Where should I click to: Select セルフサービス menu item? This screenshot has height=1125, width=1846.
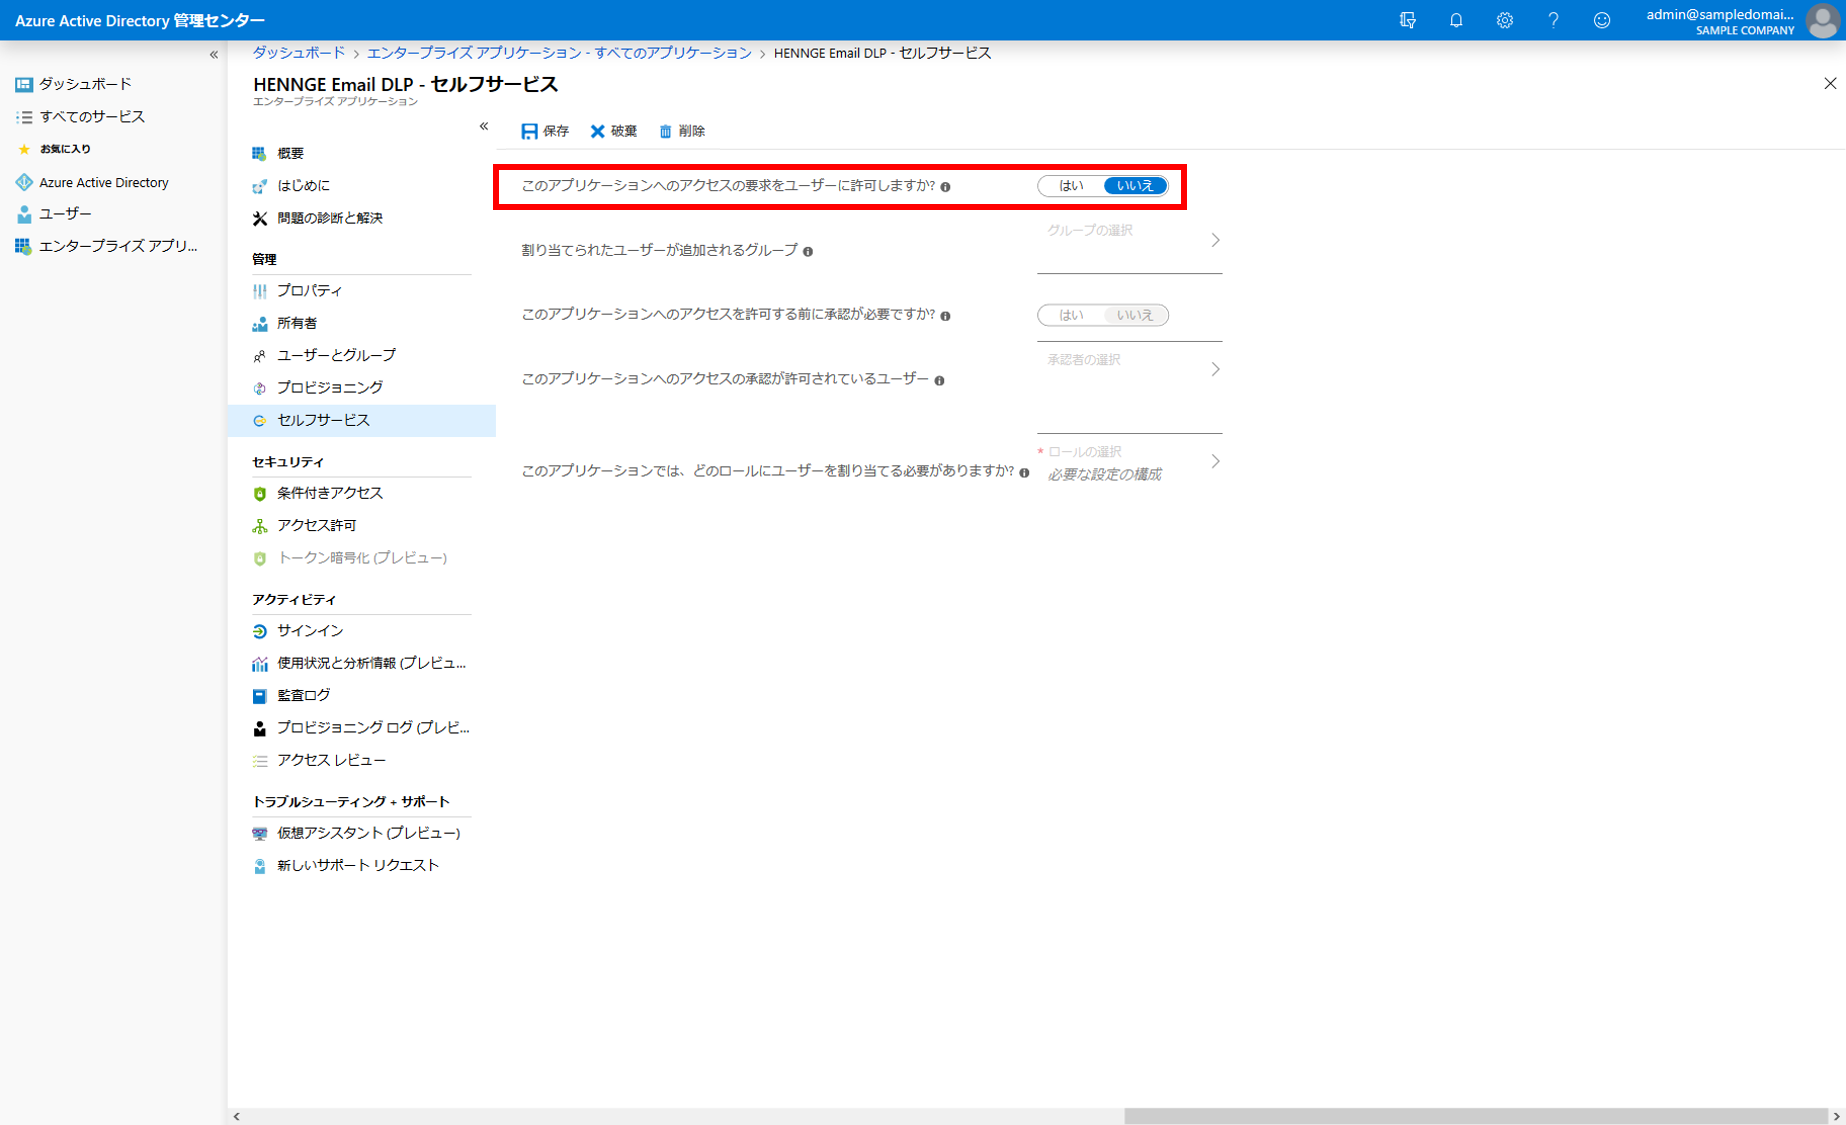(x=362, y=420)
